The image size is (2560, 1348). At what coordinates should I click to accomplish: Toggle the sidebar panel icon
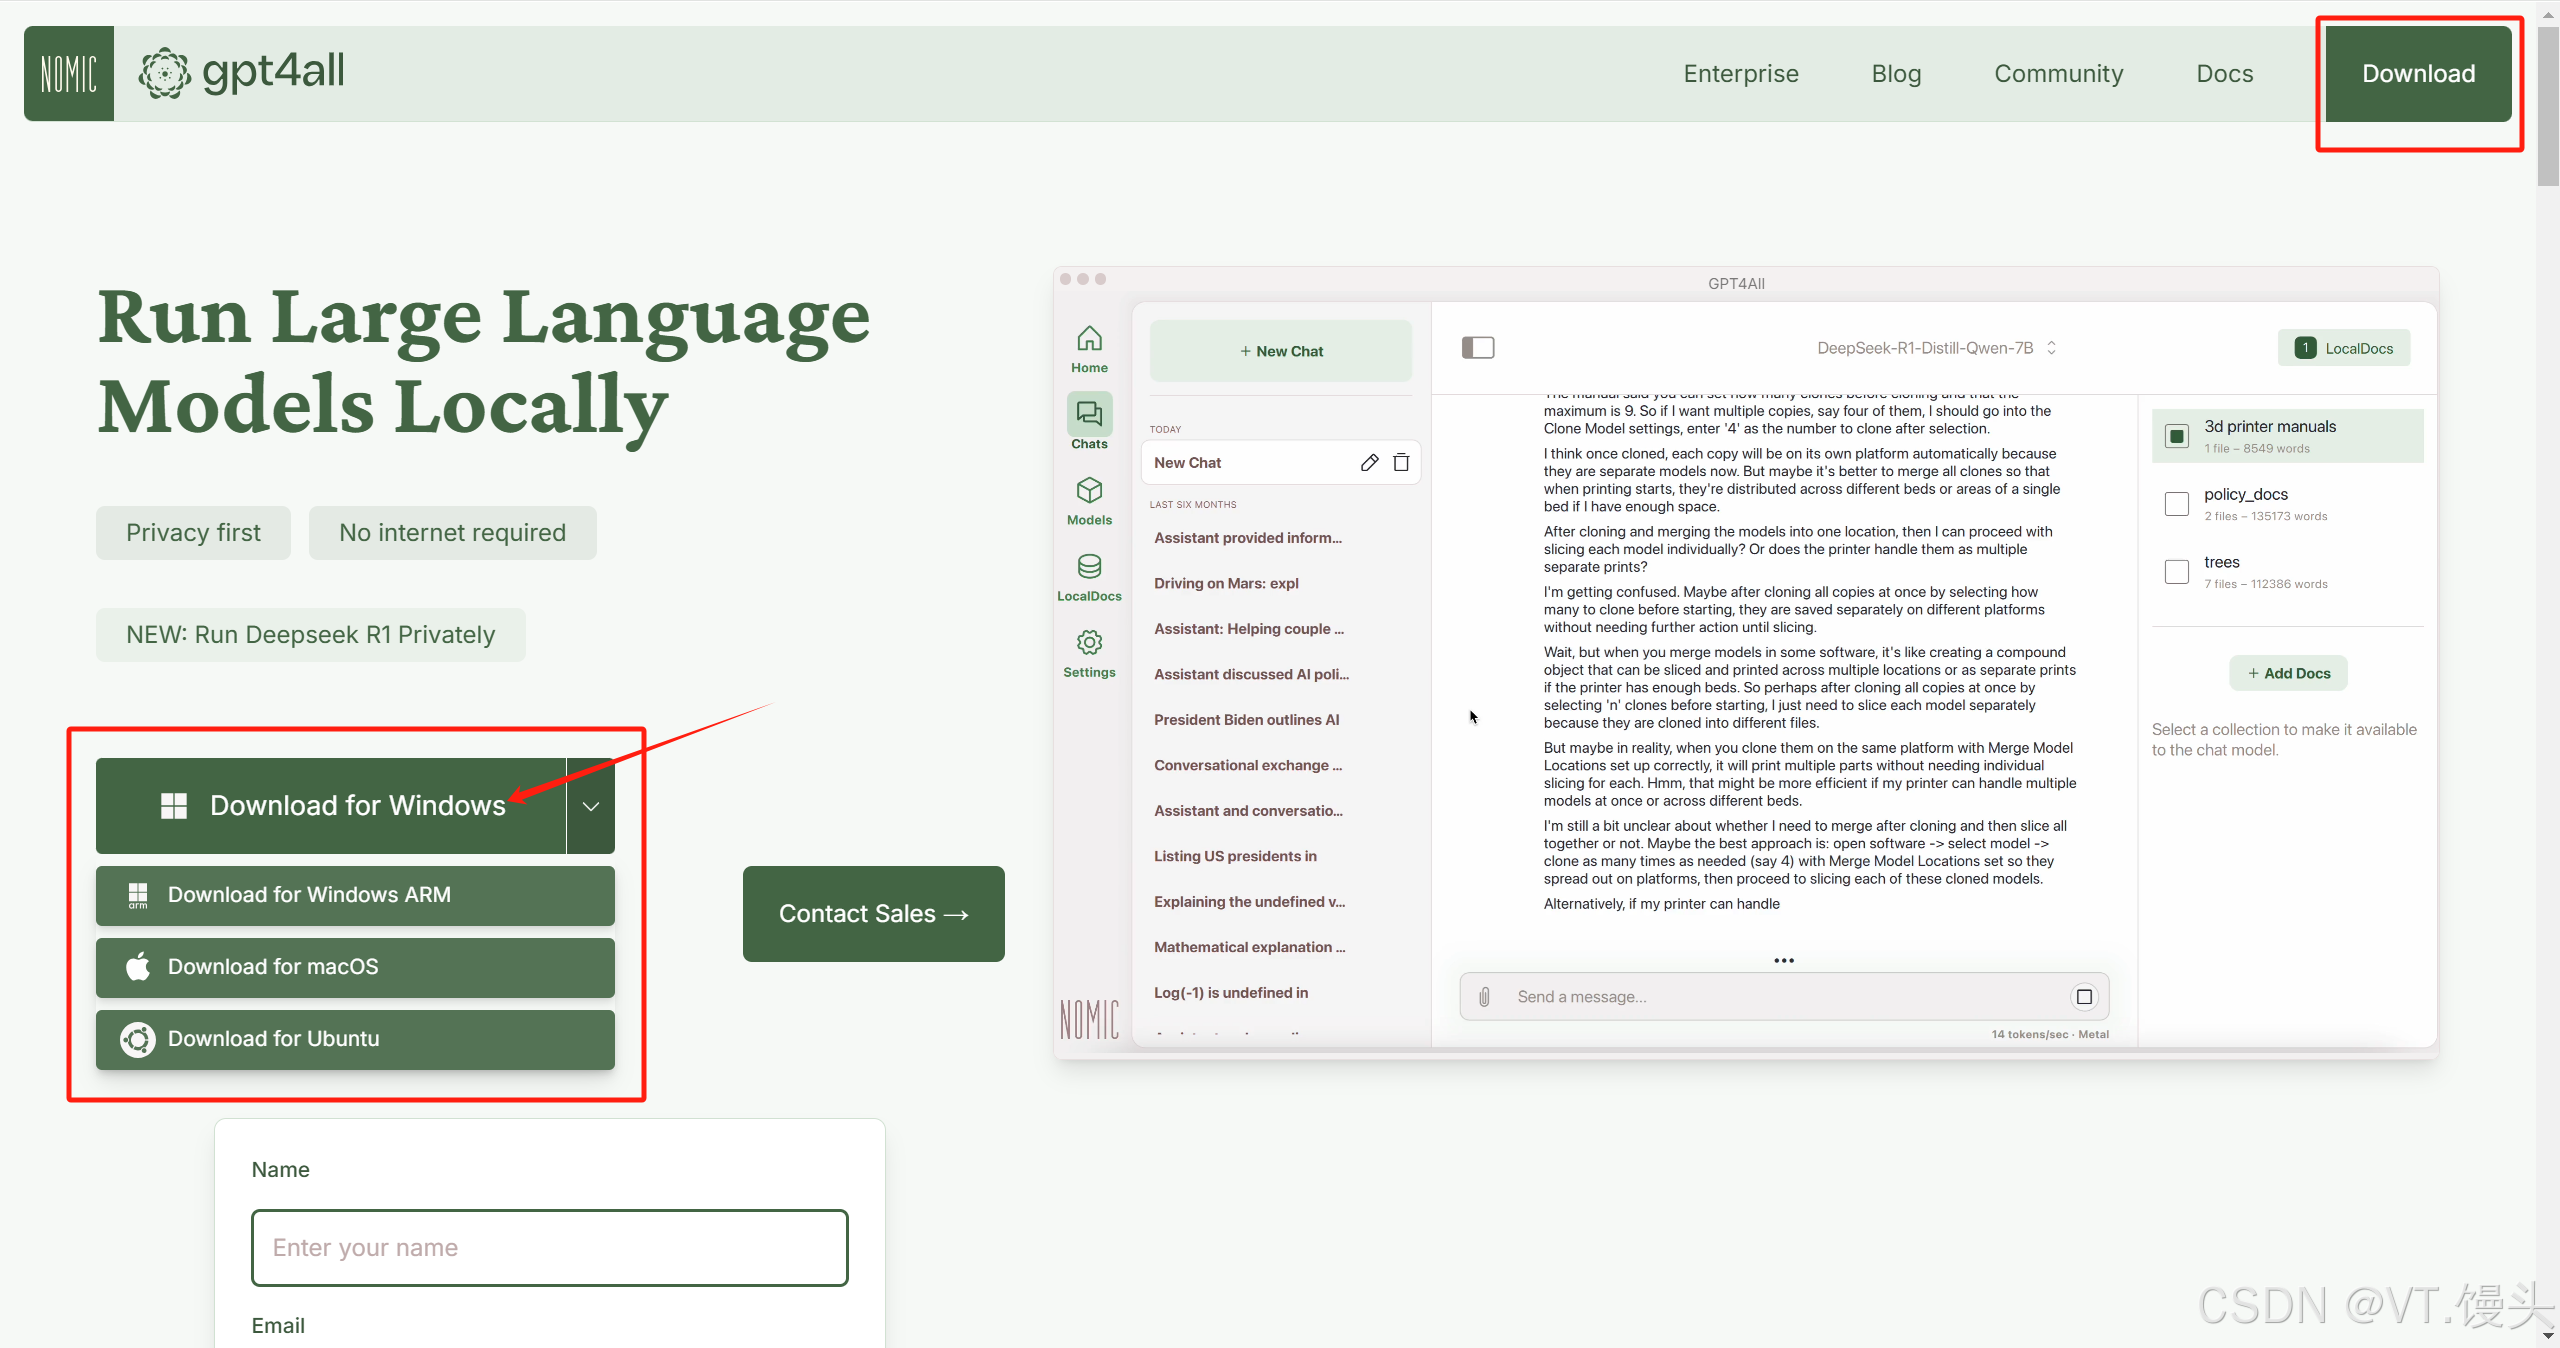click(x=1477, y=348)
